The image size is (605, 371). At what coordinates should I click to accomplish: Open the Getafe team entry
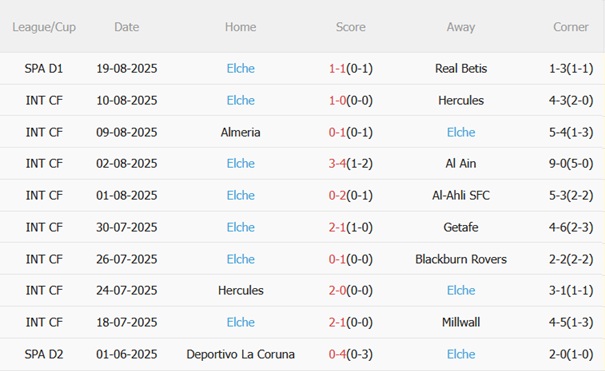pyautogui.click(x=461, y=227)
